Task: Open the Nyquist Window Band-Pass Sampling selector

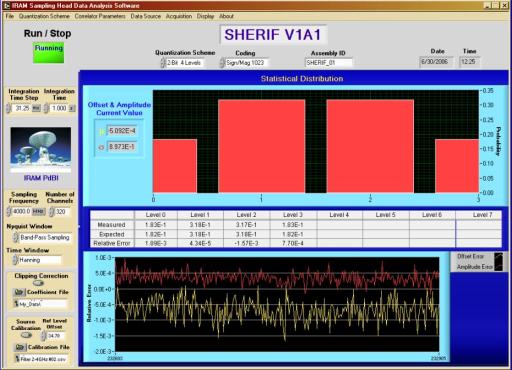Action: pos(42,237)
